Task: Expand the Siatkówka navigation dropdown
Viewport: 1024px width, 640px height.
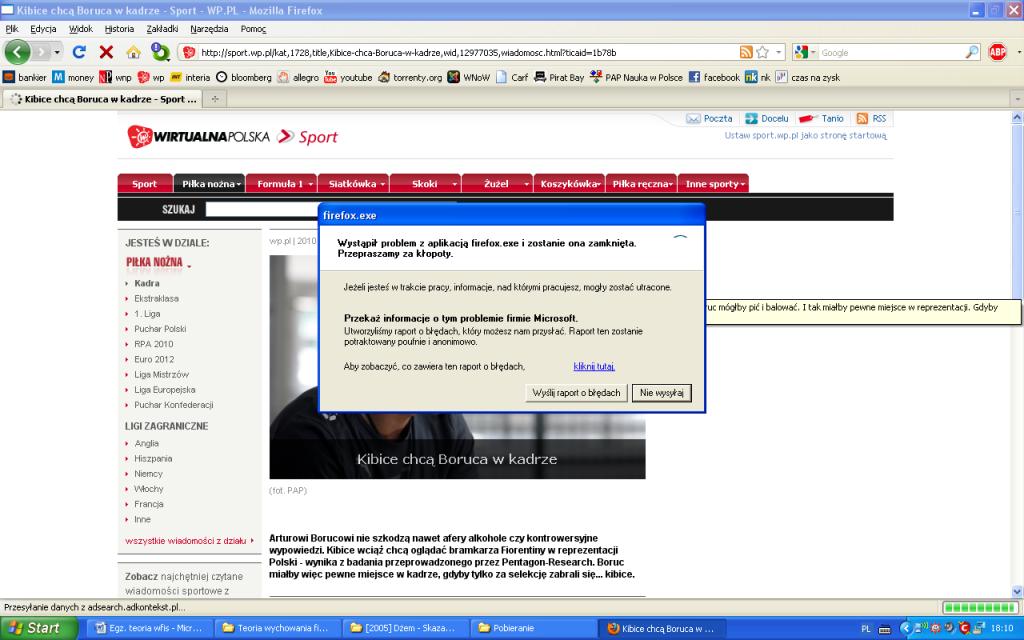Action: [x=383, y=184]
